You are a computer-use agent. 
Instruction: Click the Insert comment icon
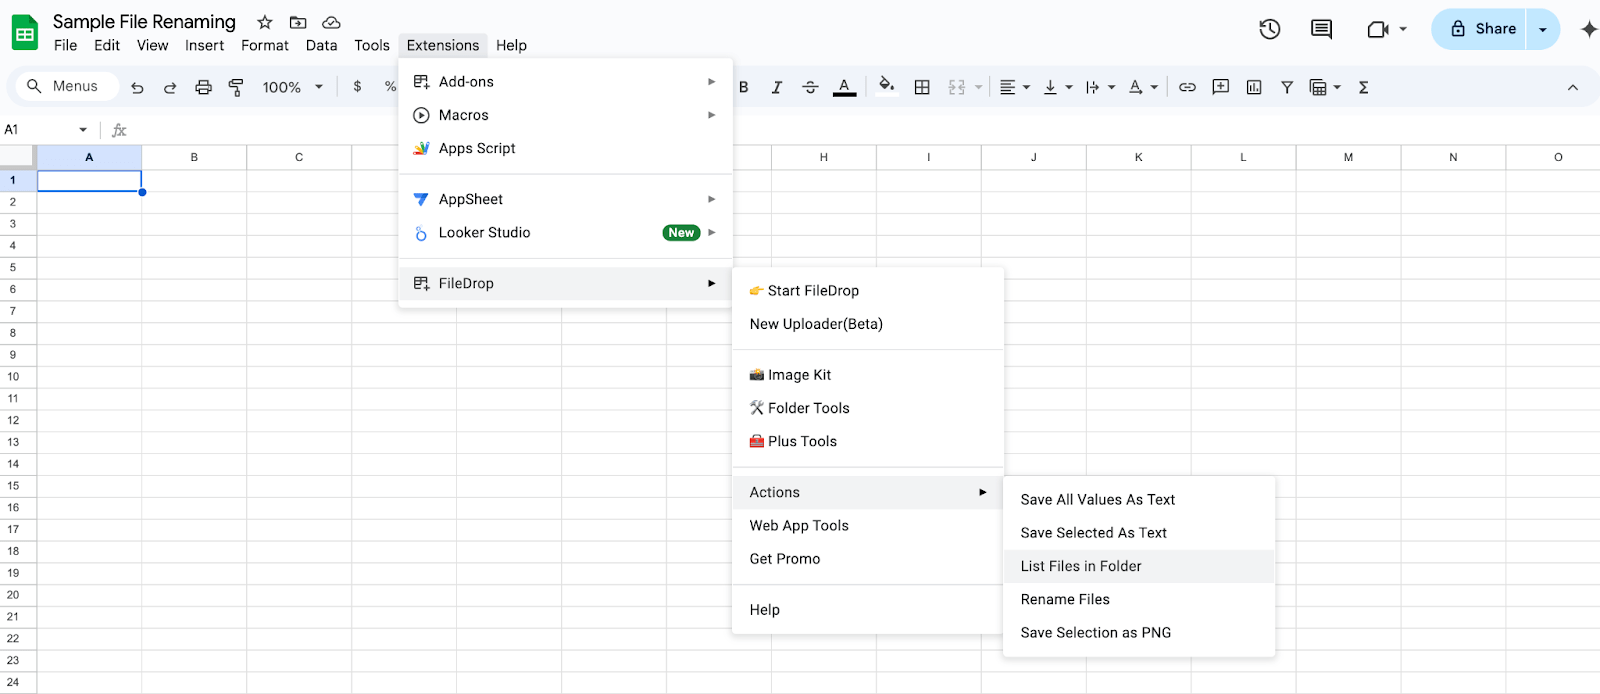[x=1220, y=87]
